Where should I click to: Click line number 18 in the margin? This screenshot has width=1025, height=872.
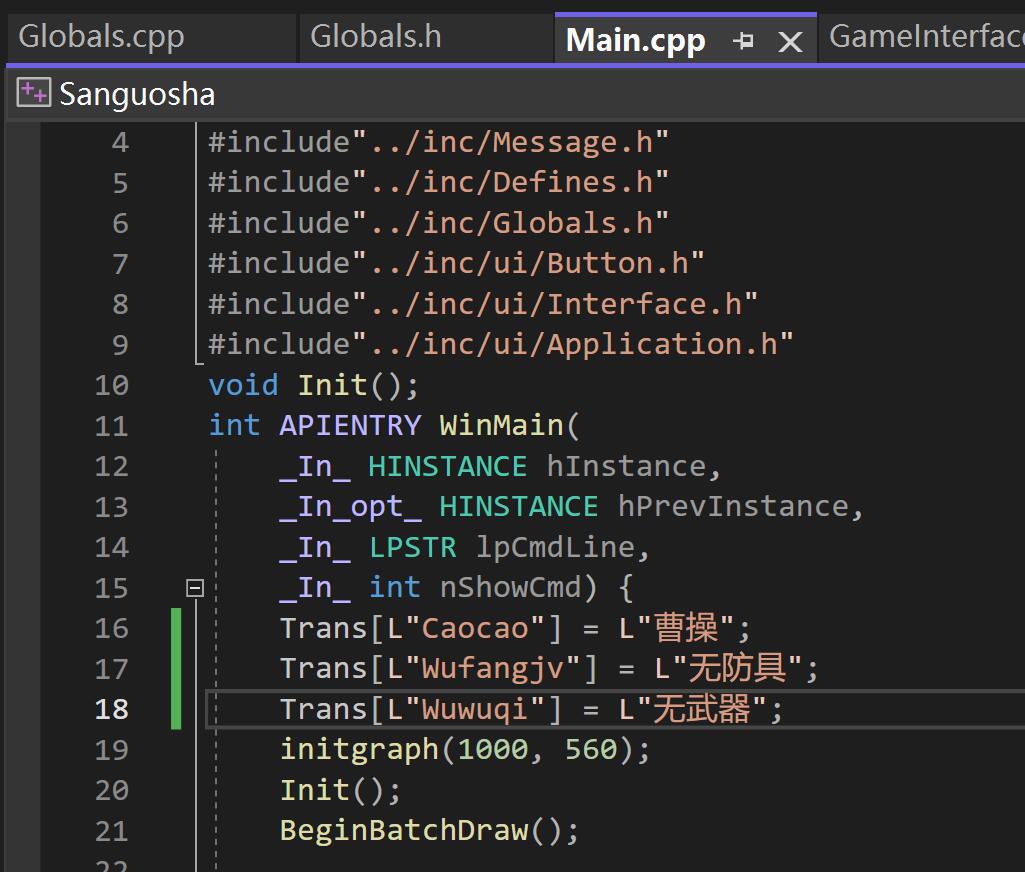tap(111, 708)
